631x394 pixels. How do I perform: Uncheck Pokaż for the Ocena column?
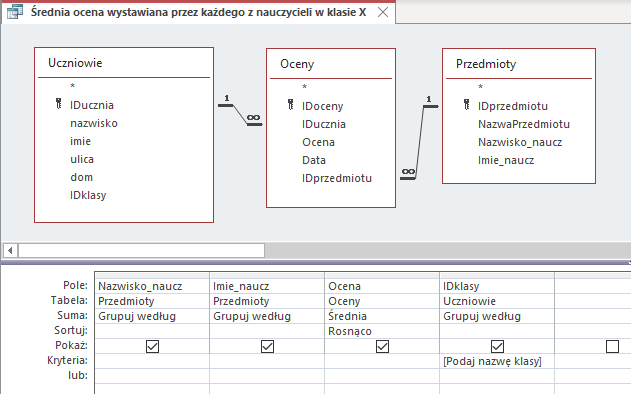pos(382,346)
